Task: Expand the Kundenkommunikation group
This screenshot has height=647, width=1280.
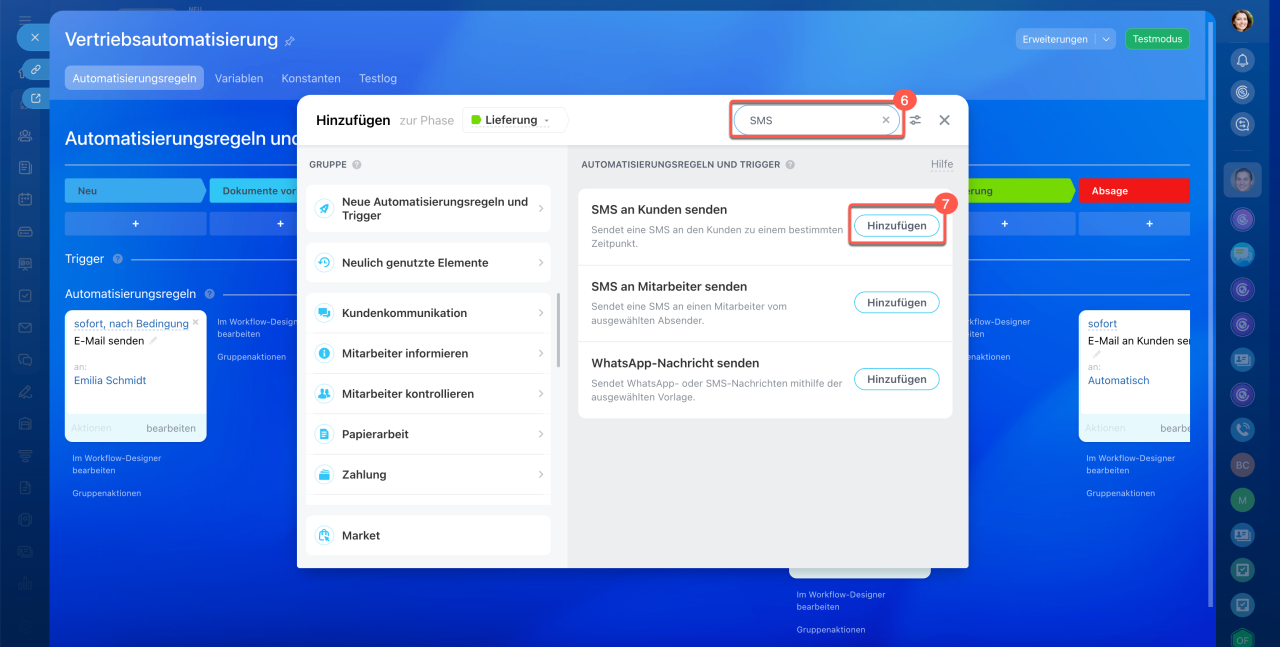Action: (428, 313)
